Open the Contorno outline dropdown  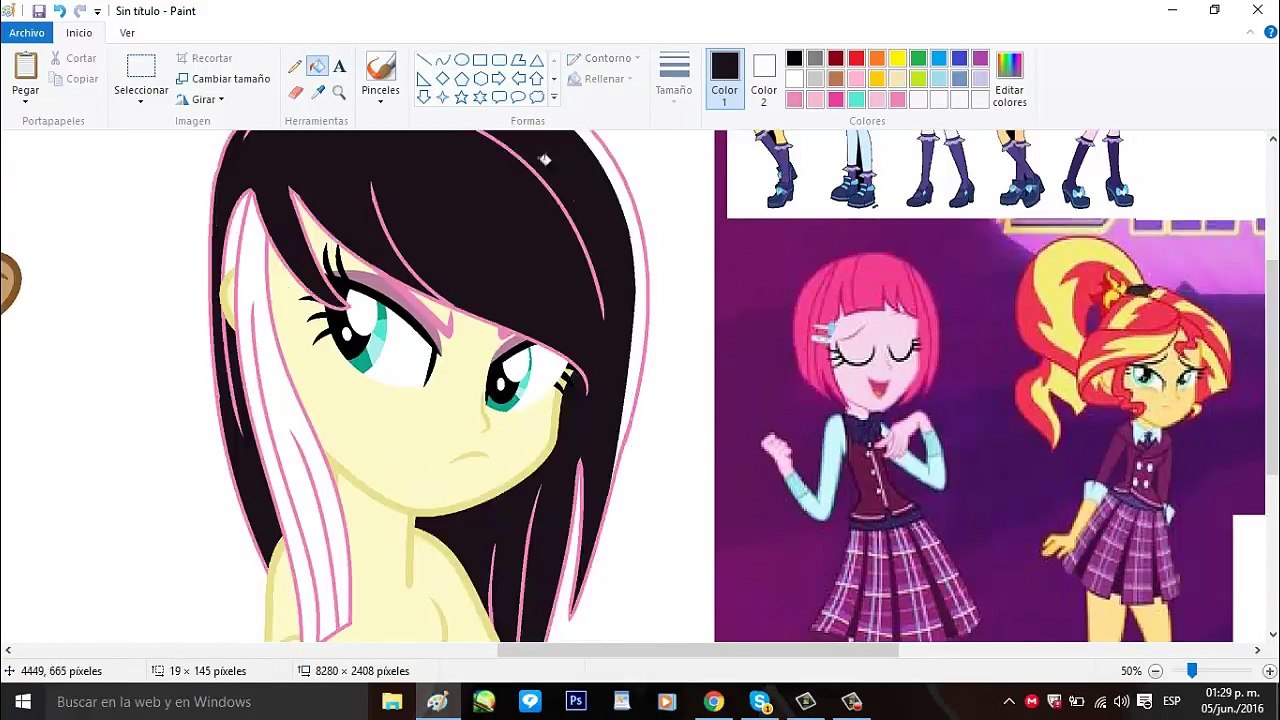(x=604, y=58)
